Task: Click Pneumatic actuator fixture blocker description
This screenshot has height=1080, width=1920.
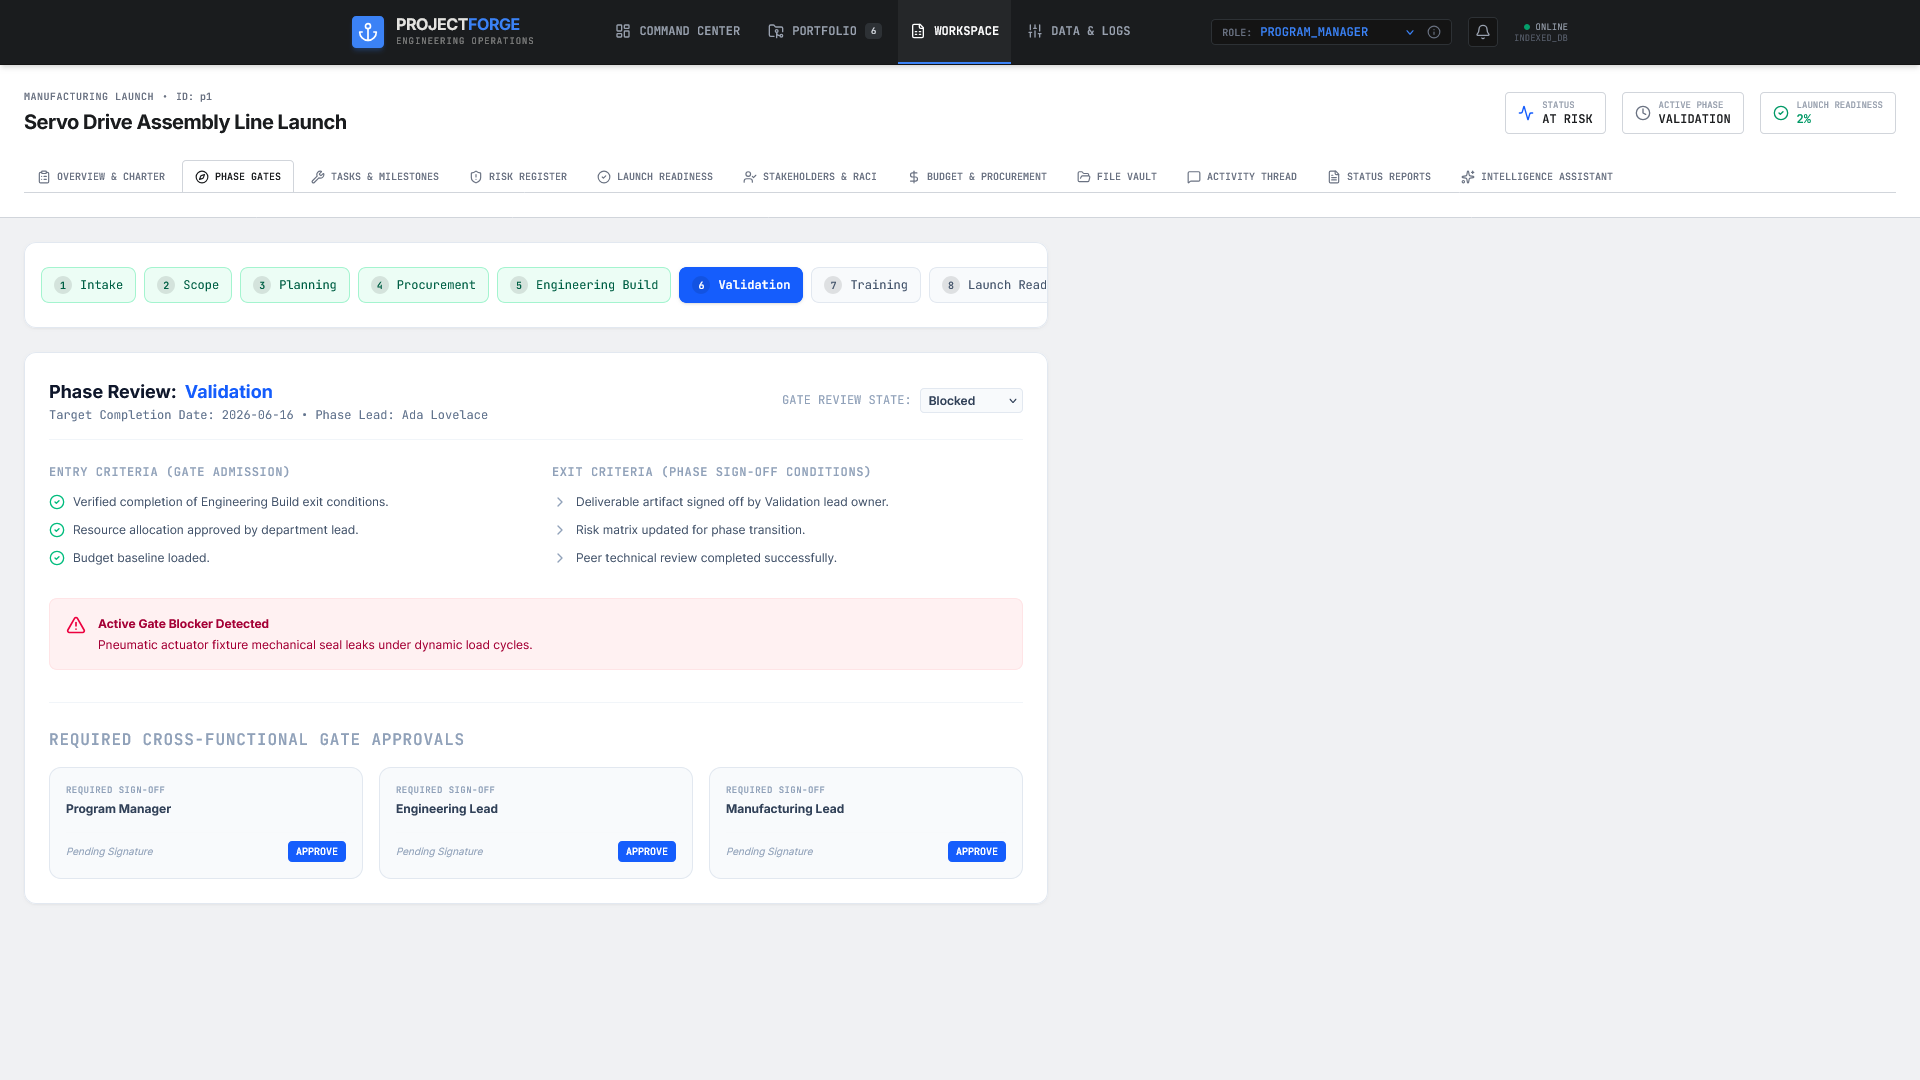Action: click(315, 645)
